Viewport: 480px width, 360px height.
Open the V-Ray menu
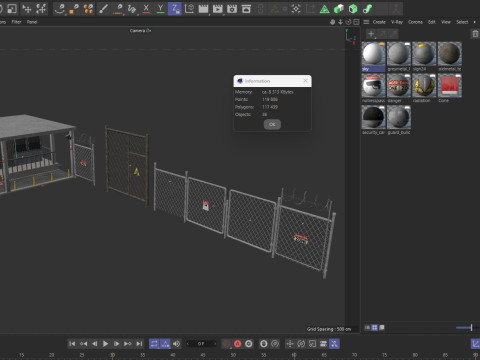click(x=397, y=22)
